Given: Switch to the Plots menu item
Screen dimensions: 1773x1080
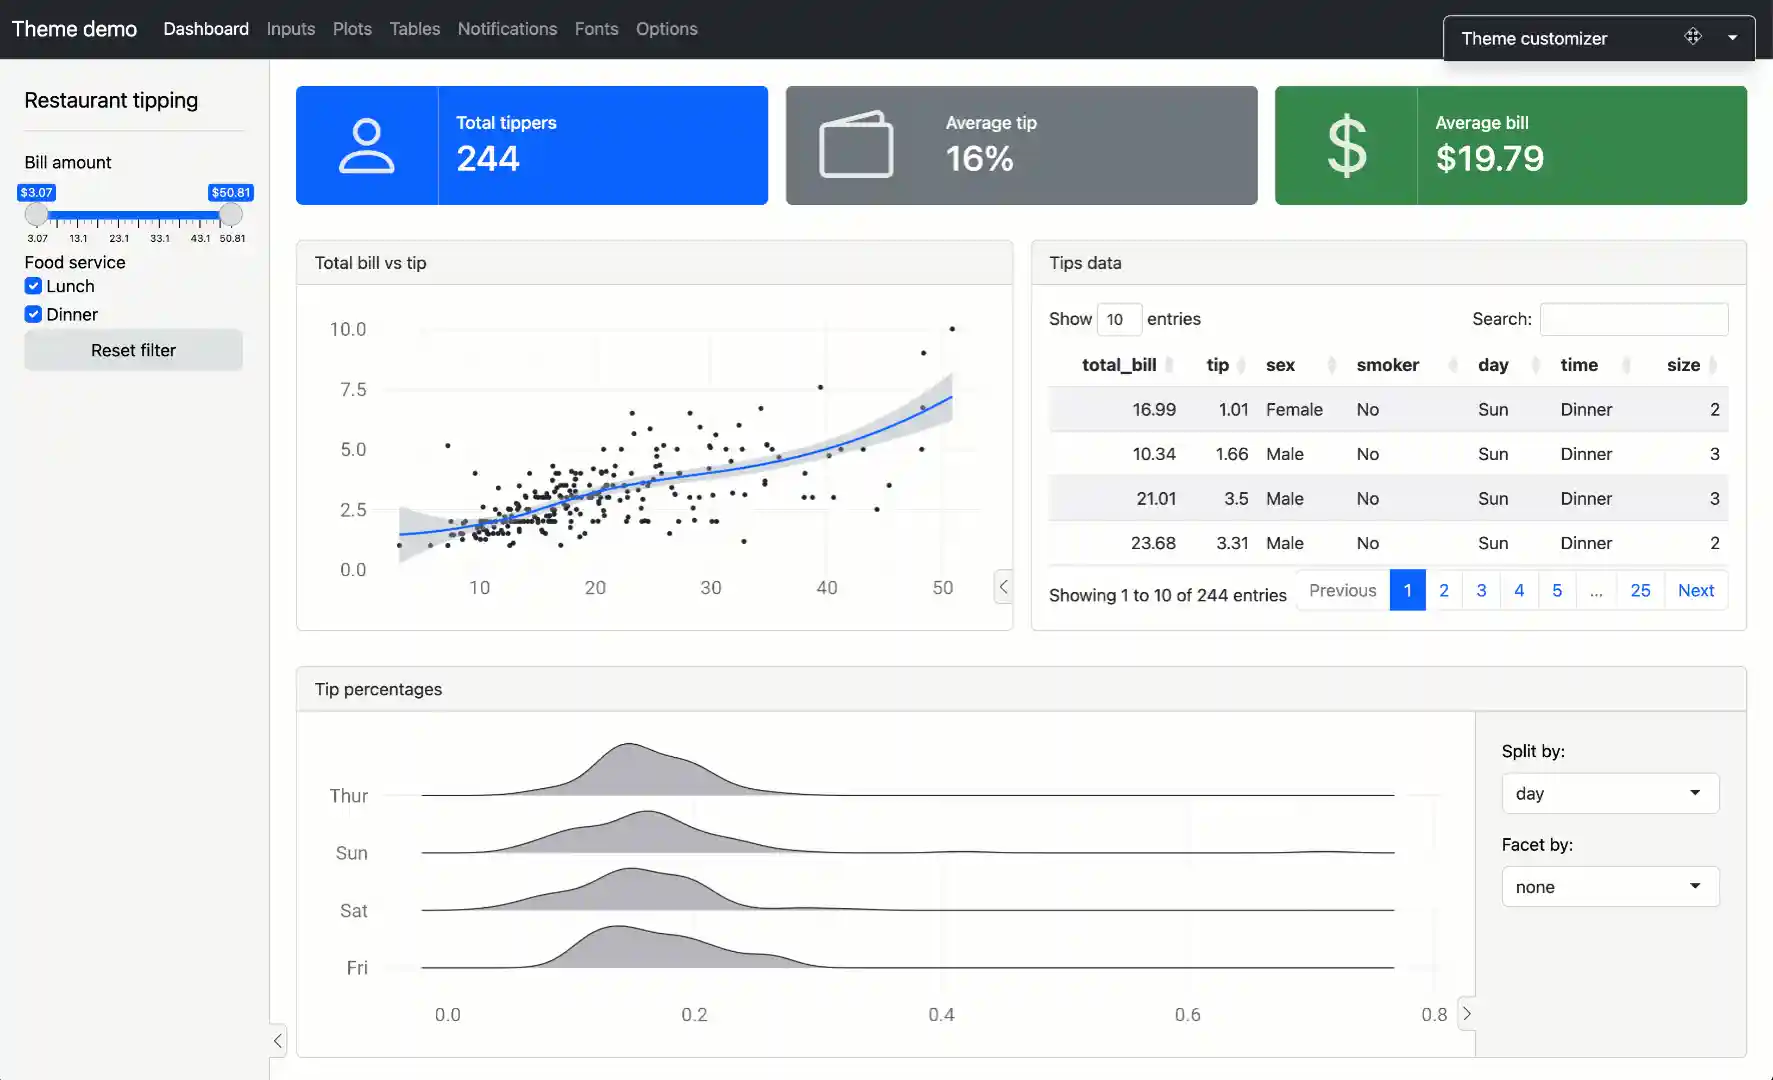Looking at the screenshot, I should click(352, 29).
